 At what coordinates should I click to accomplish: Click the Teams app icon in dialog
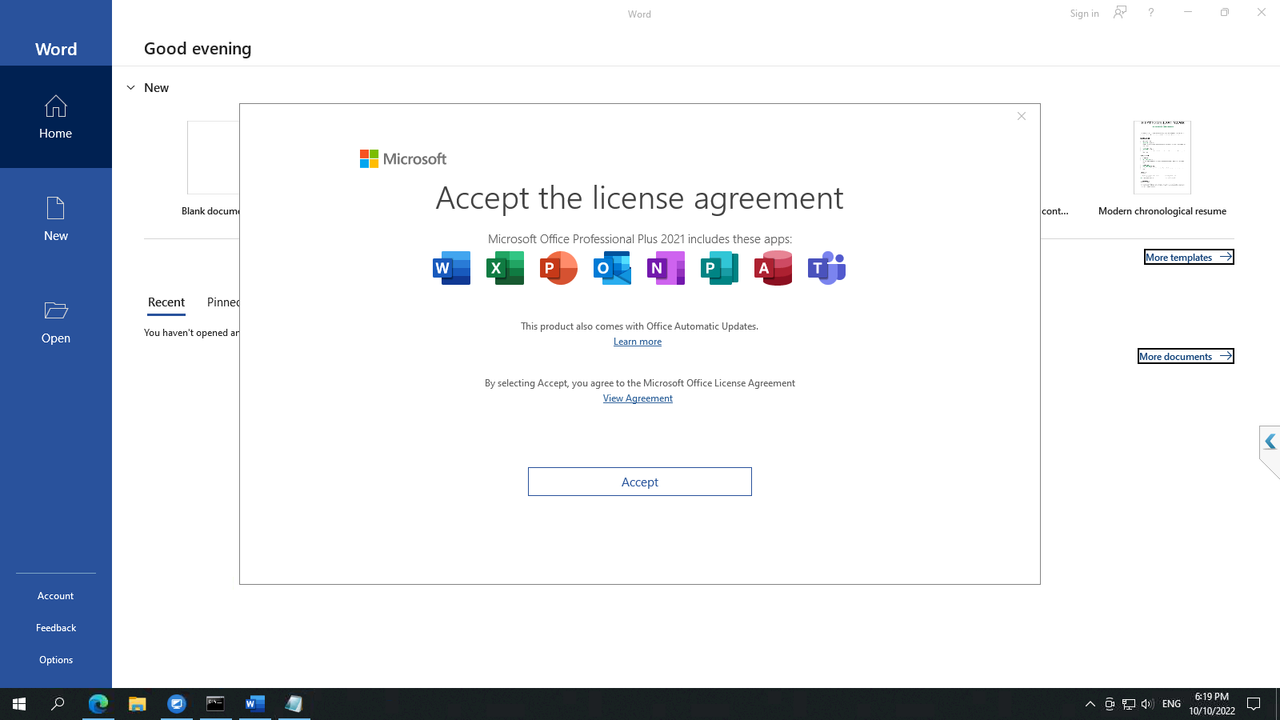pos(827,268)
